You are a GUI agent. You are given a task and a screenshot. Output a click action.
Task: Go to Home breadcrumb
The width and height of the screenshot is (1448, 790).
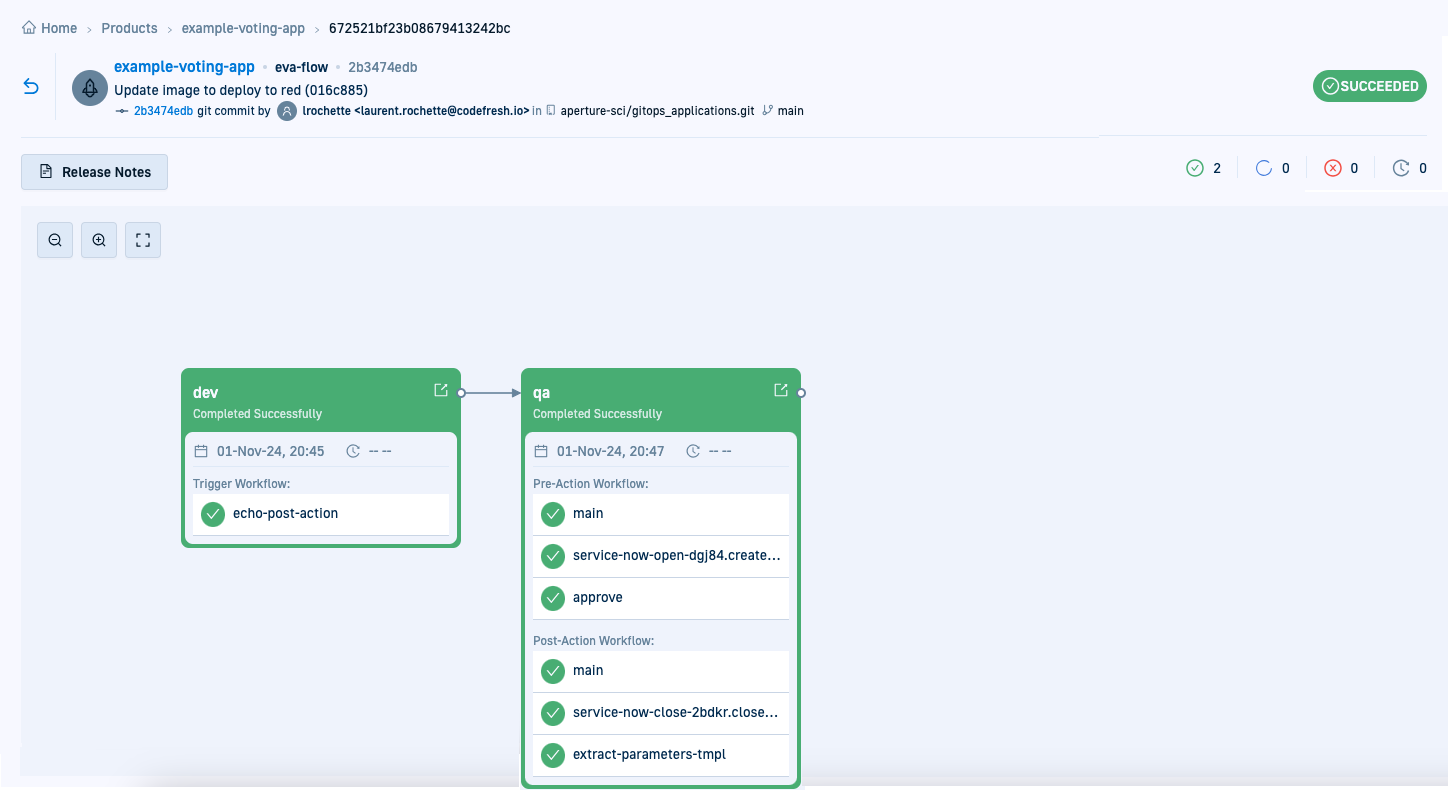point(50,28)
